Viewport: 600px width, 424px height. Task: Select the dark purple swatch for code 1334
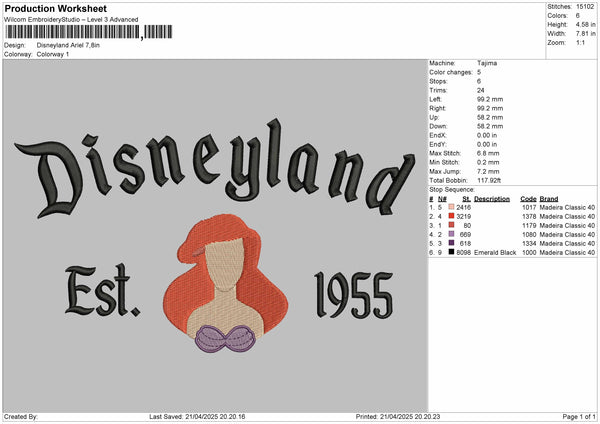pos(452,243)
